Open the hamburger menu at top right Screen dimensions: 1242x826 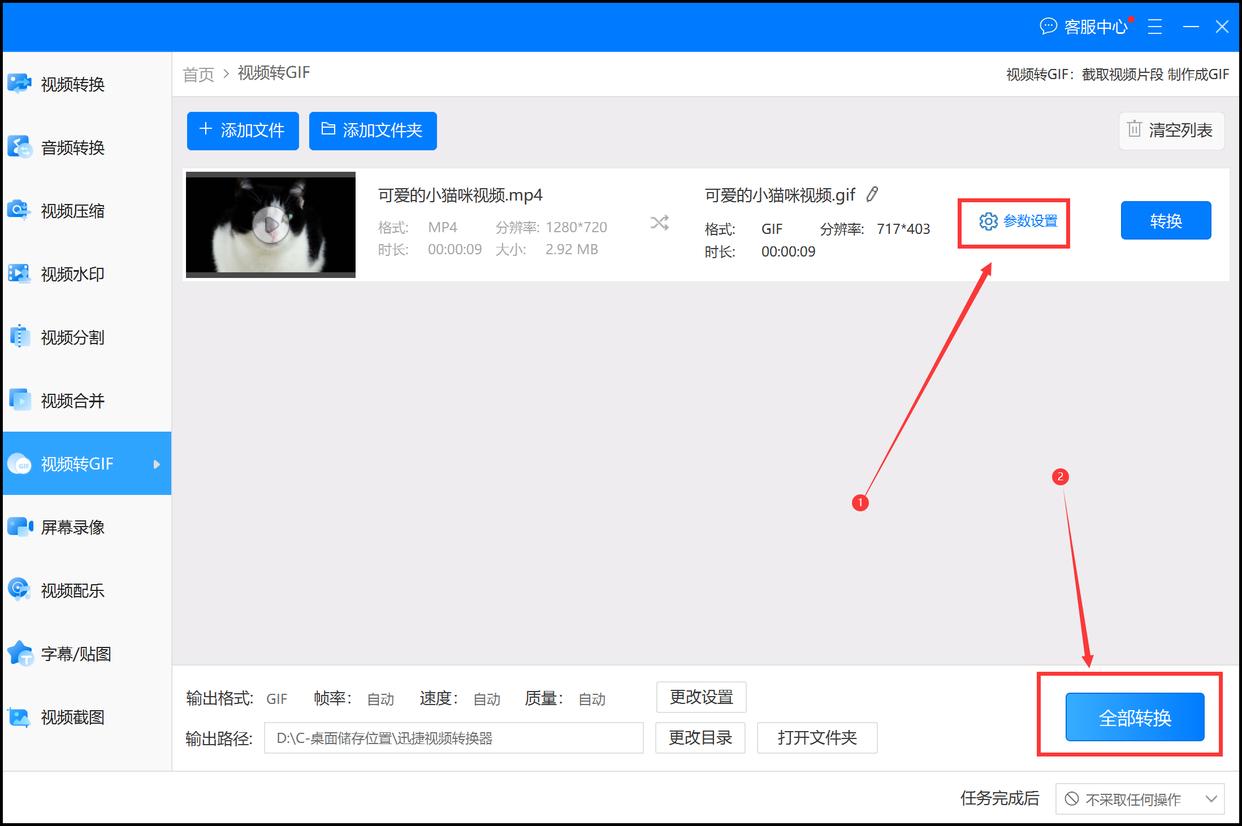[x=1155, y=26]
